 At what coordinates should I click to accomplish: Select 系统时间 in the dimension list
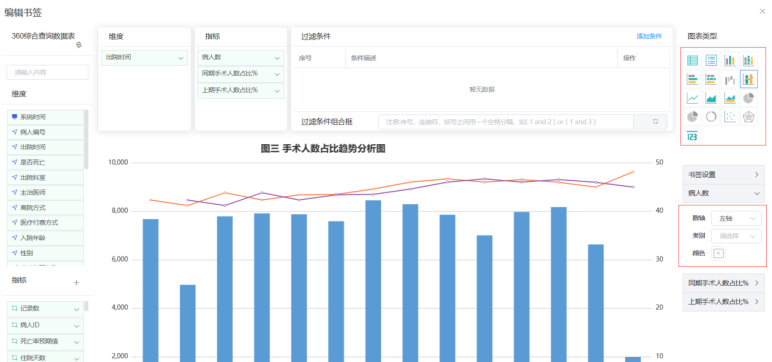tap(45, 117)
